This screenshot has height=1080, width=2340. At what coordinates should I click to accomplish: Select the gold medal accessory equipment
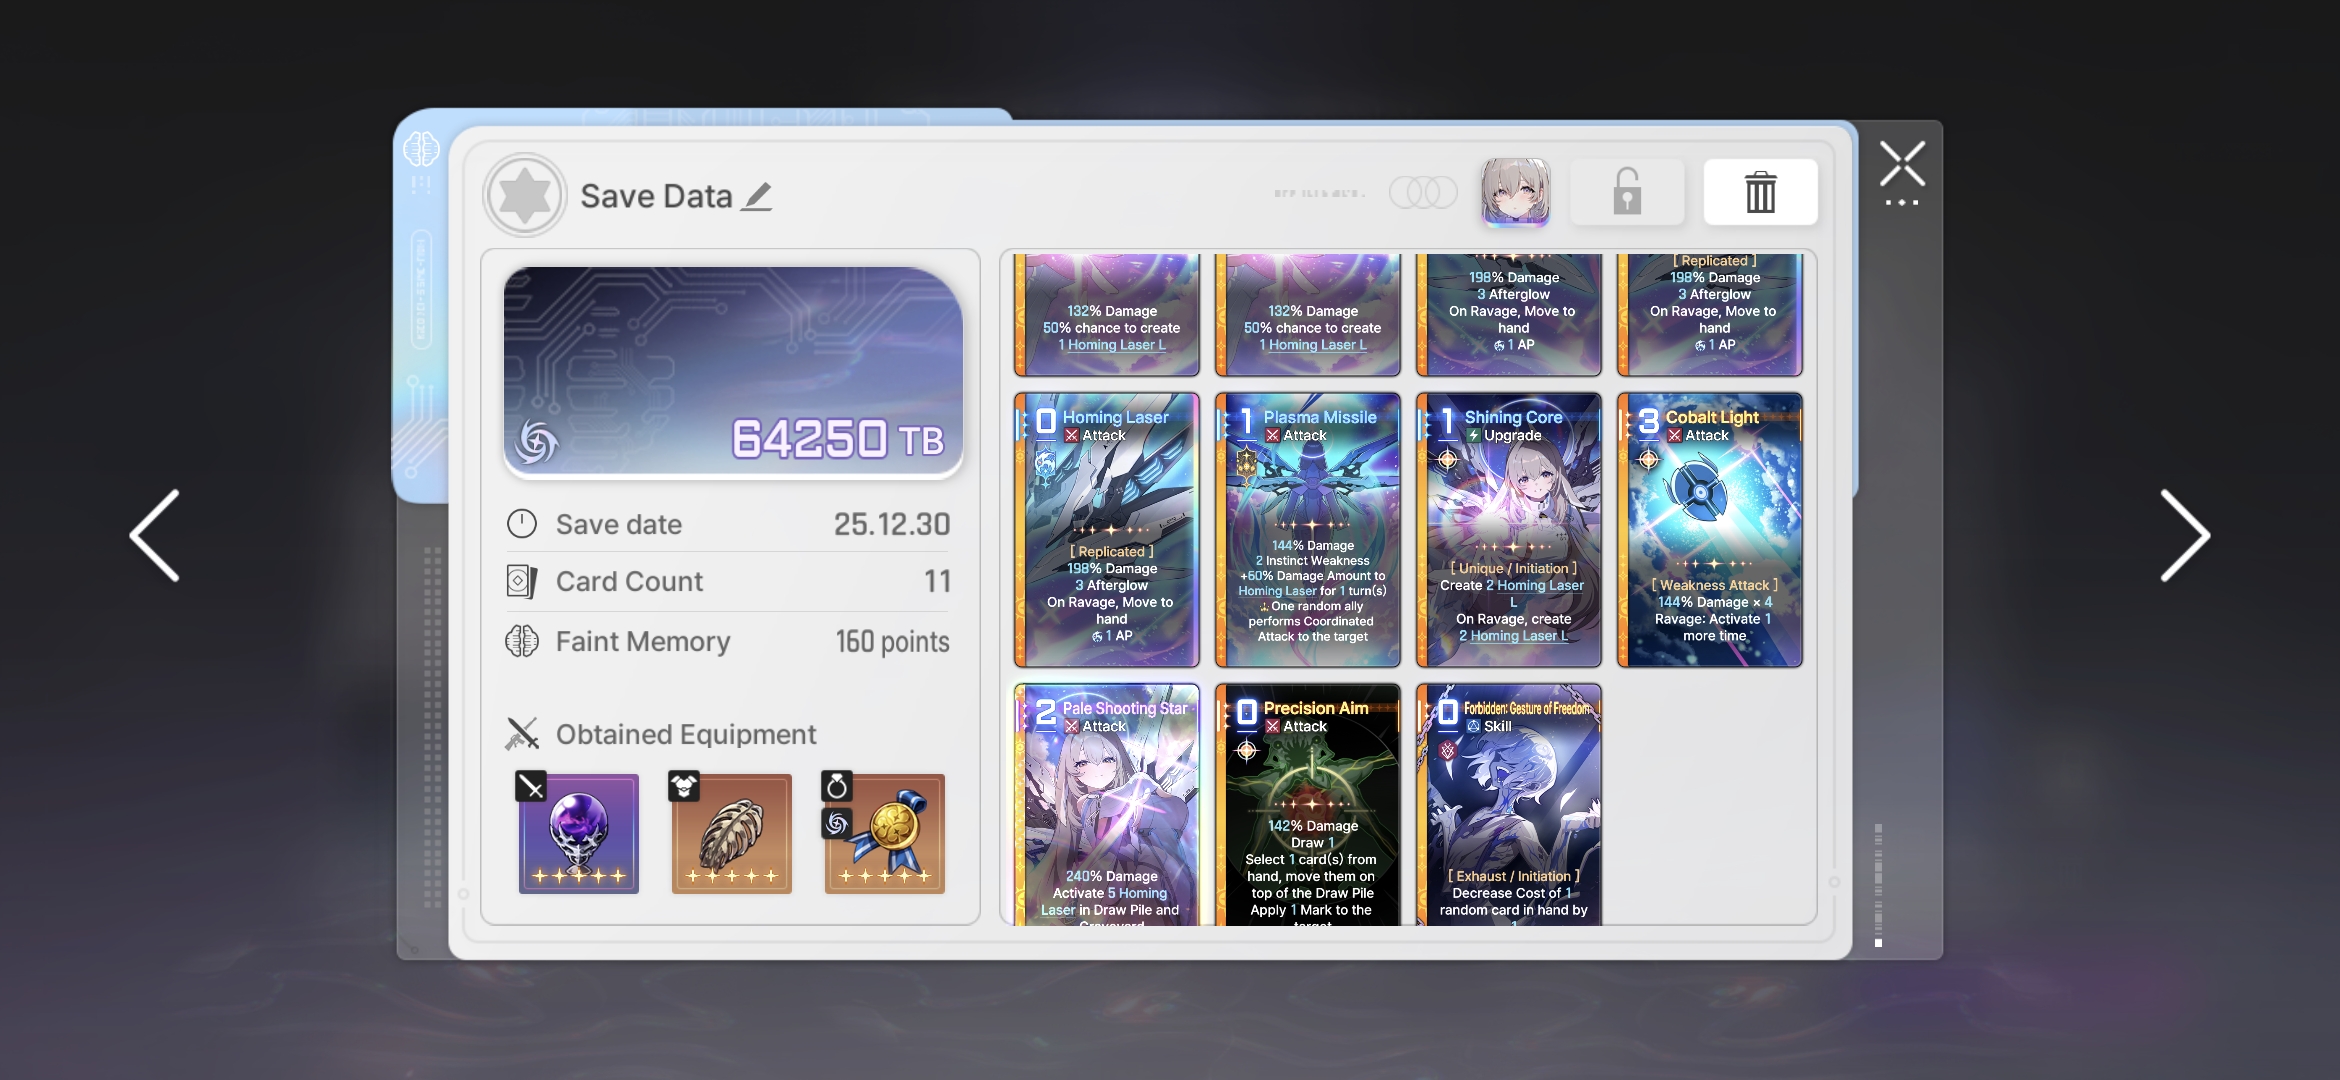tap(884, 833)
